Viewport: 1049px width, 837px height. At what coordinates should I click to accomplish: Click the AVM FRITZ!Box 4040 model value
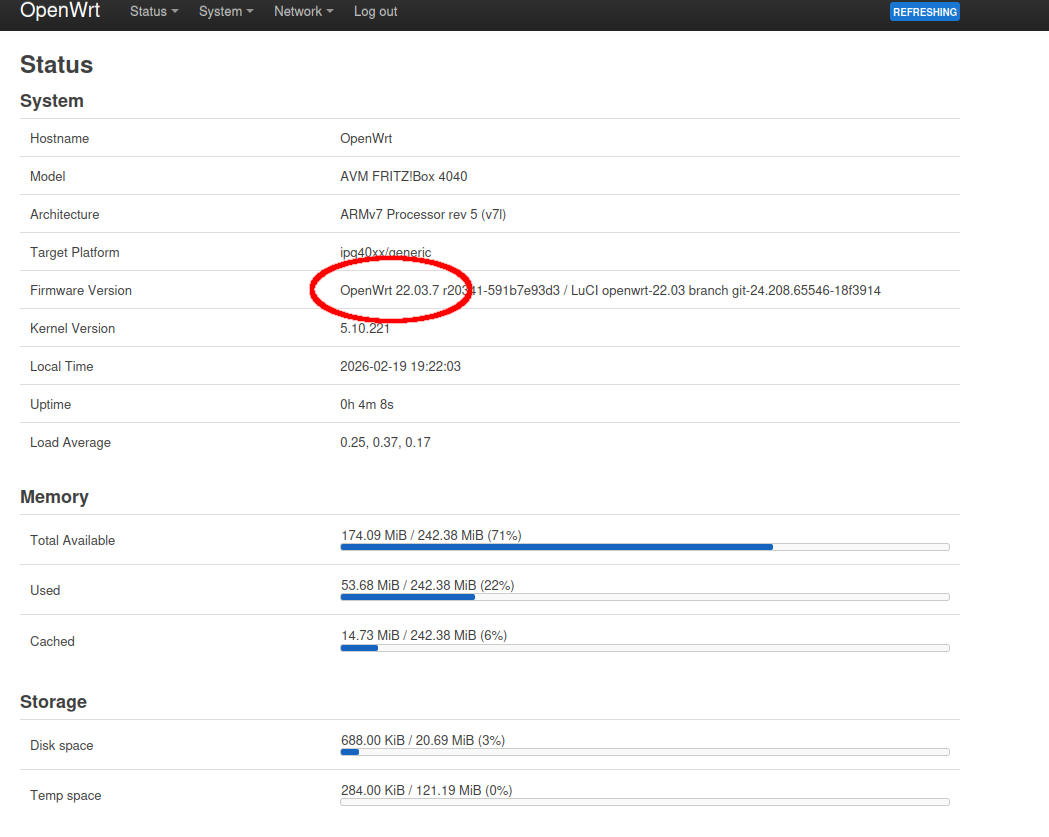[x=403, y=177]
